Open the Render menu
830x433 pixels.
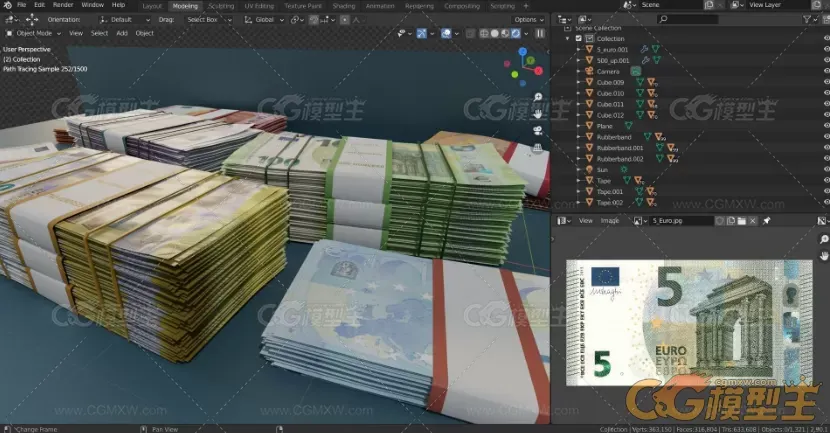[63, 5]
